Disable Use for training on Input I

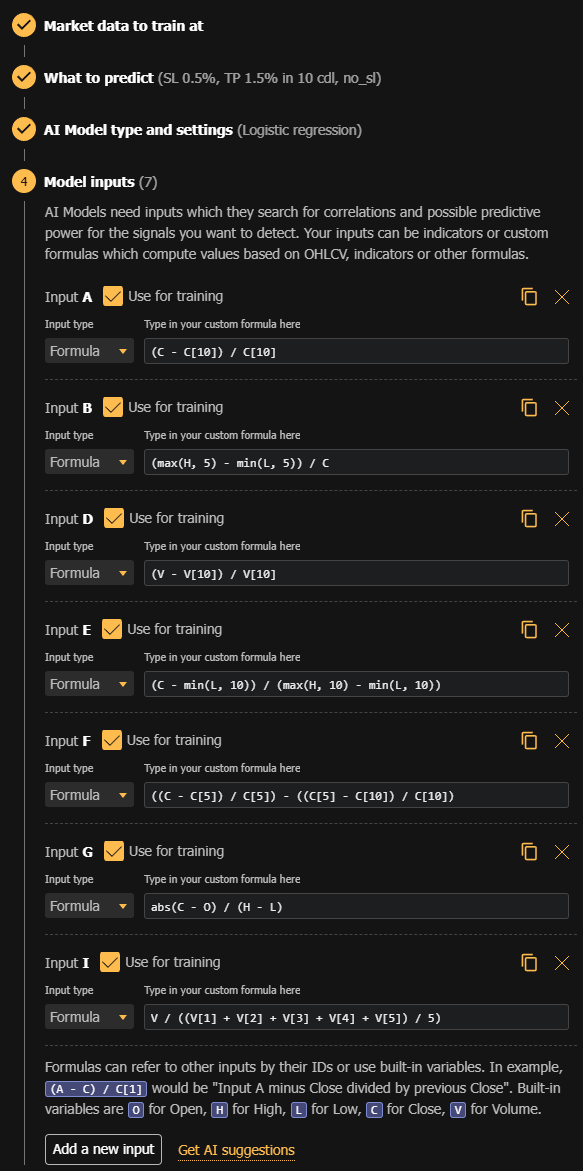110,962
